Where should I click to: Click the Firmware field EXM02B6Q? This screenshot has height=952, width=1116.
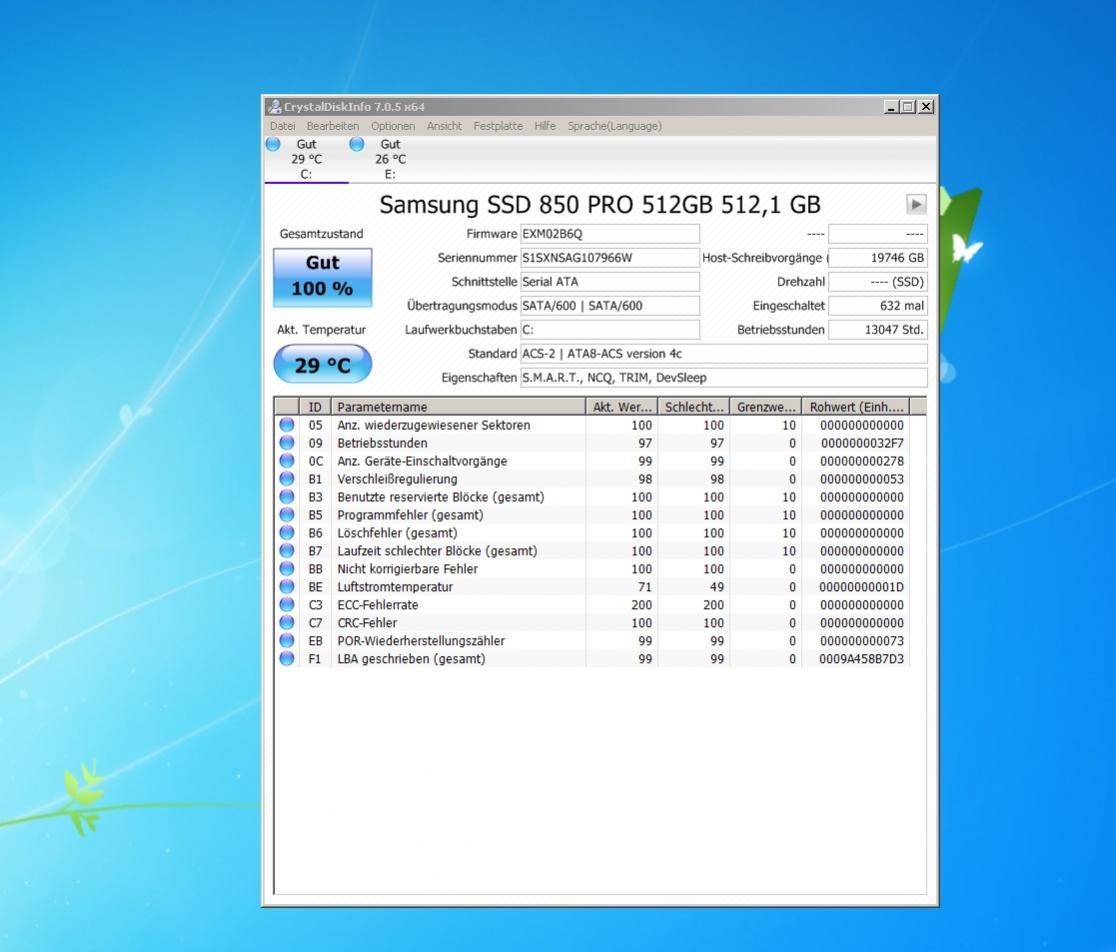(610, 234)
